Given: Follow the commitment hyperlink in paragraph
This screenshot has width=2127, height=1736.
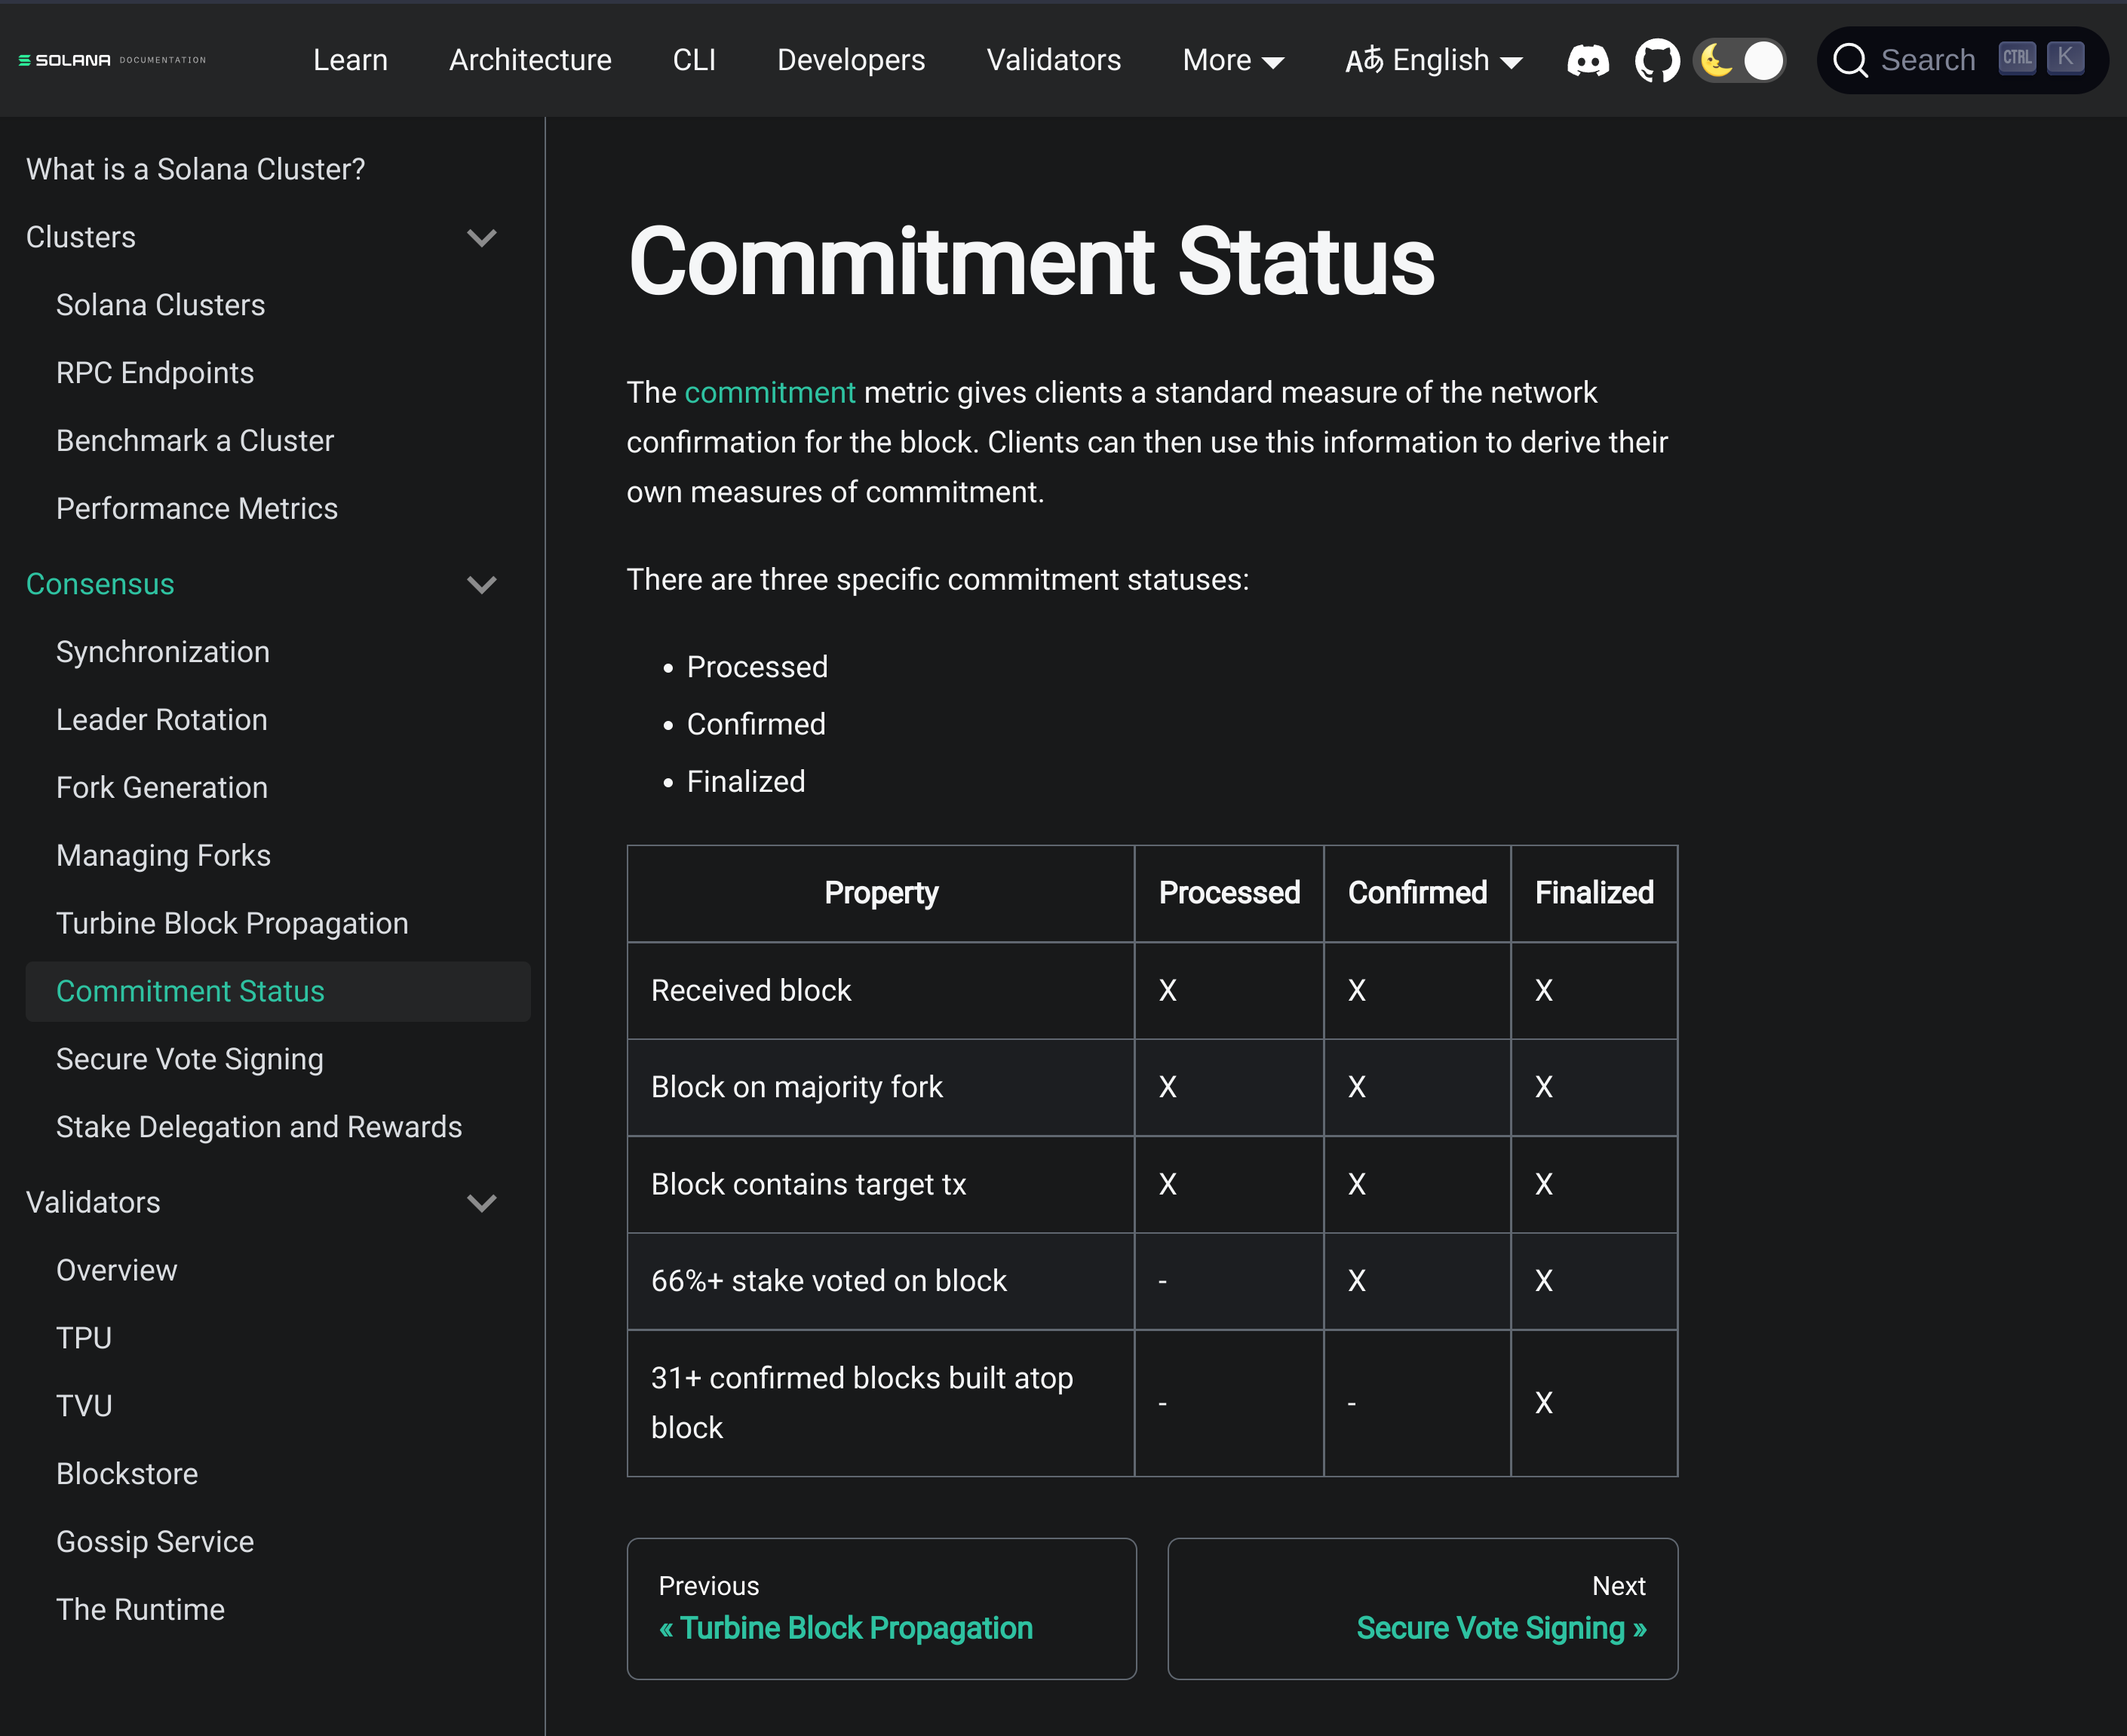Looking at the screenshot, I should tap(769, 393).
